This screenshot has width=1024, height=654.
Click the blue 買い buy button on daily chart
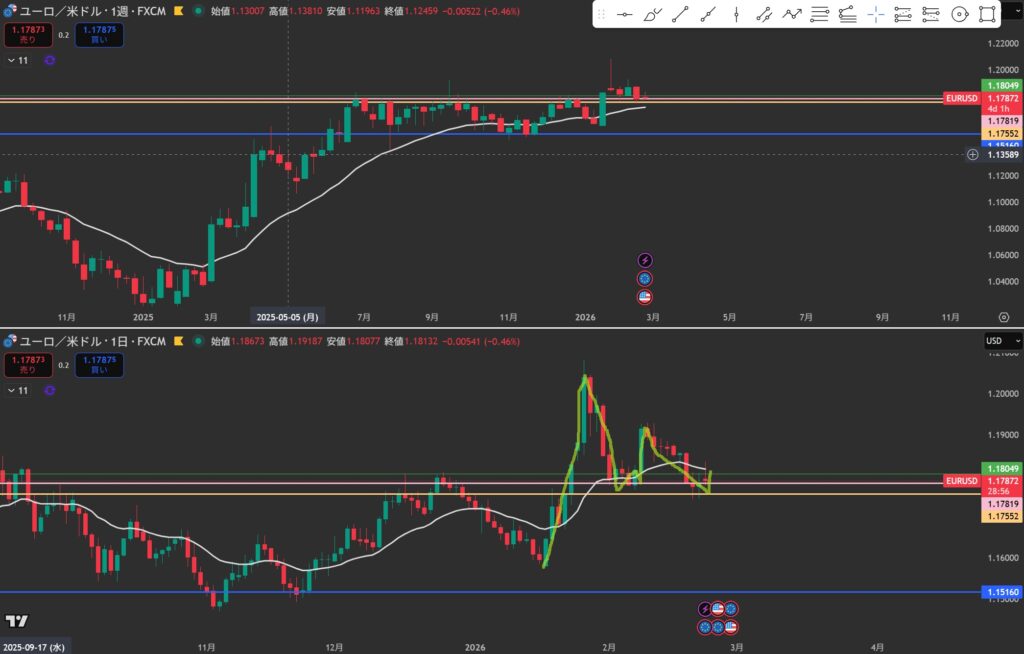point(98,364)
